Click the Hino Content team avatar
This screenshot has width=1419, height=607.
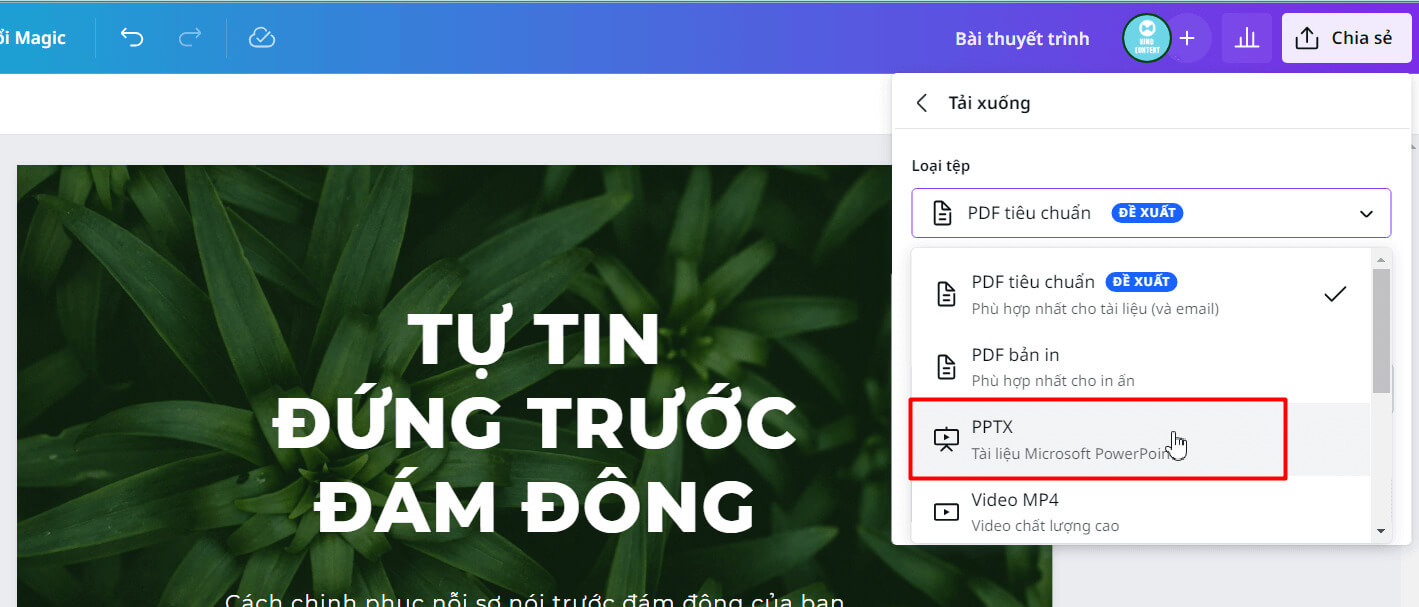1146,38
